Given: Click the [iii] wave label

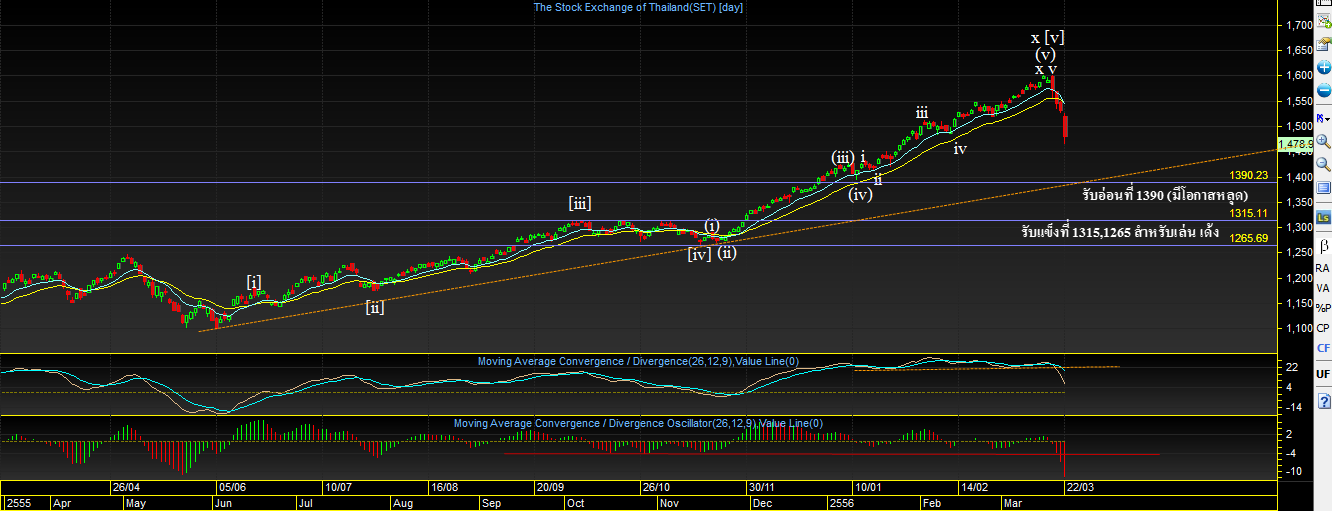Looking at the screenshot, I should pos(580,203).
